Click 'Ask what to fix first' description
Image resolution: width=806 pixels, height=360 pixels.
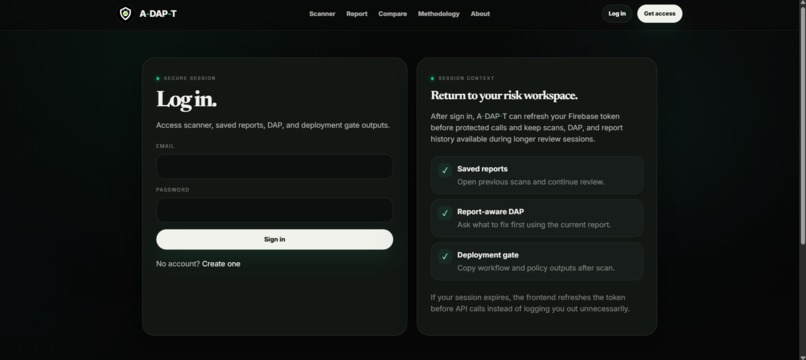coord(534,225)
